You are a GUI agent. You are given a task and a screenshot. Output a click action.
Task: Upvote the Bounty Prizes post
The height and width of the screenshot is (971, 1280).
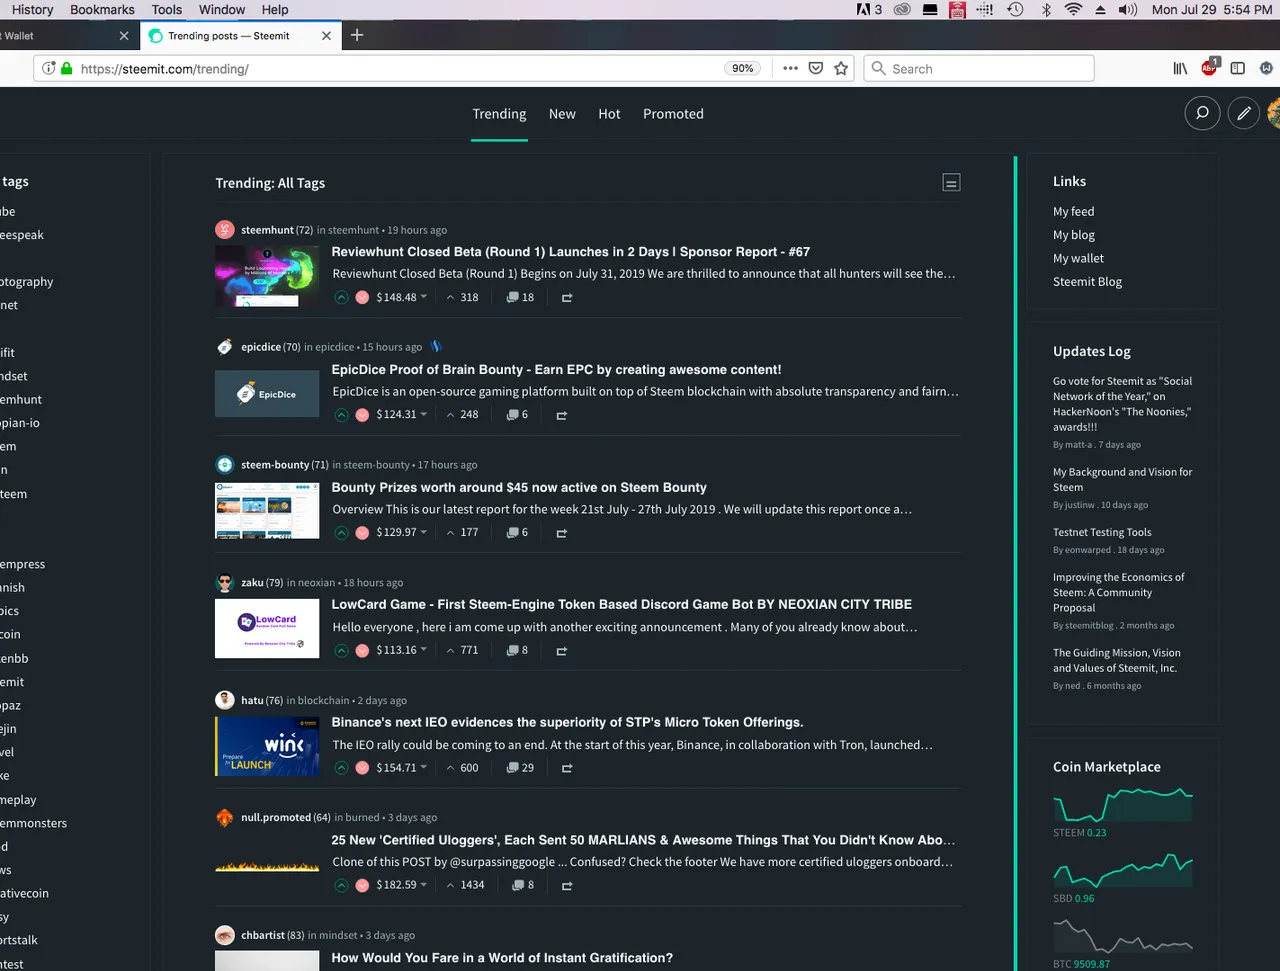click(x=341, y=533)
